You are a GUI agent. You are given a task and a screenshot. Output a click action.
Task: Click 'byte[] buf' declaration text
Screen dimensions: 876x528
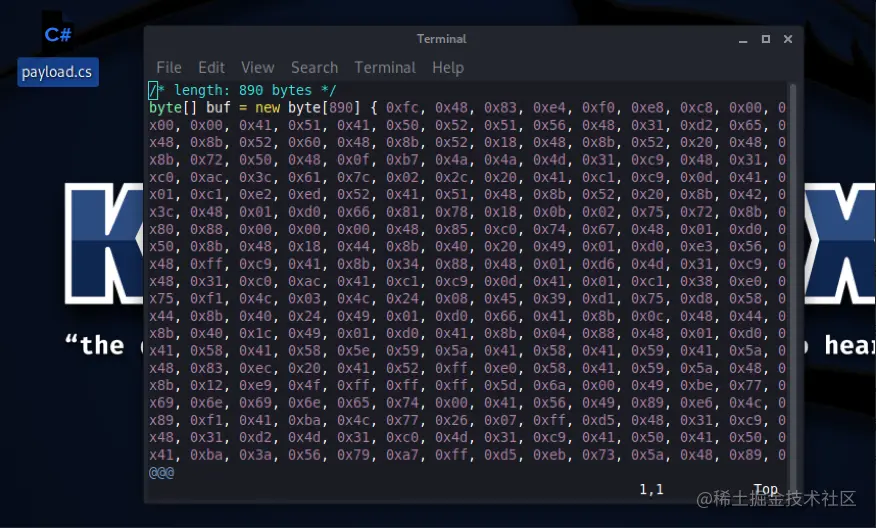(x=189, y=107)
